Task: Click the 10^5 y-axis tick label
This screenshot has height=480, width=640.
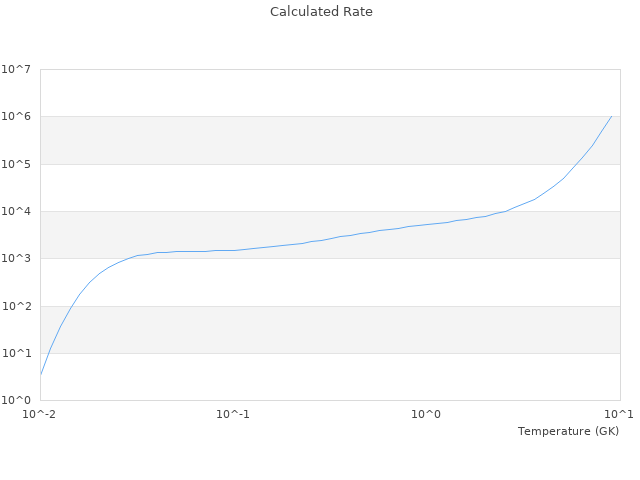Action: tap(16, 164)
